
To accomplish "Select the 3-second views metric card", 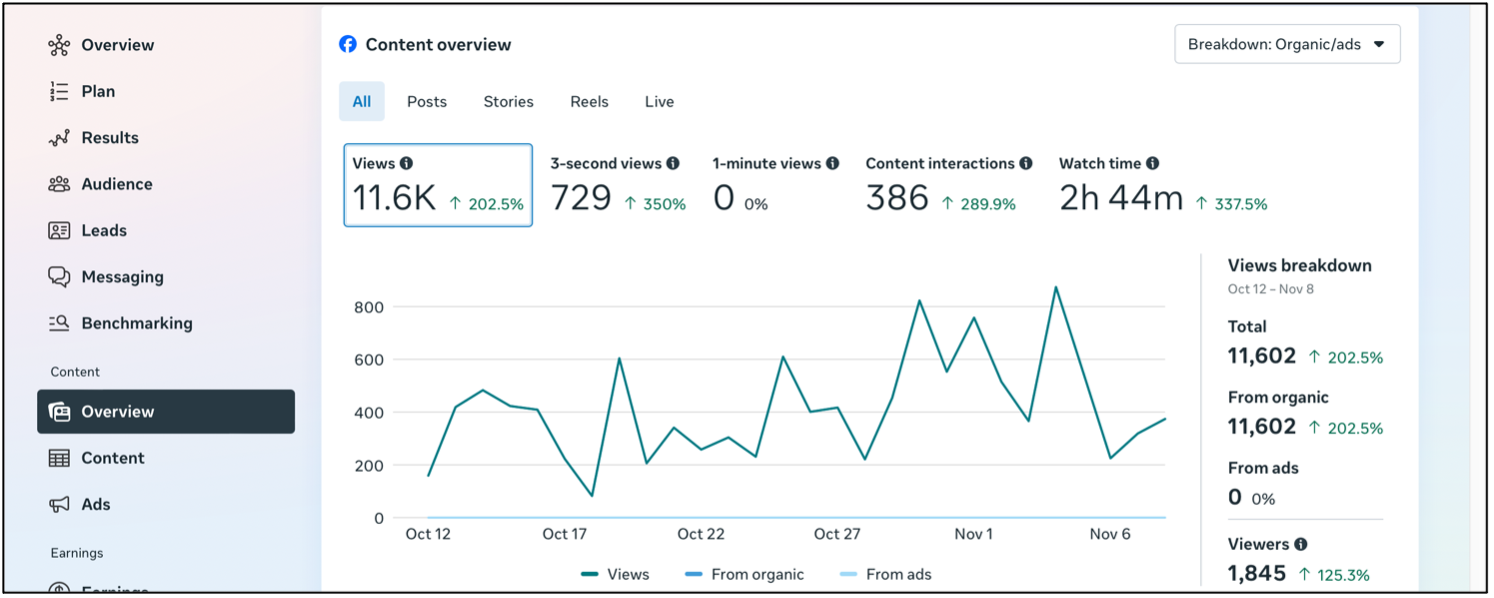I will (618, 185).
